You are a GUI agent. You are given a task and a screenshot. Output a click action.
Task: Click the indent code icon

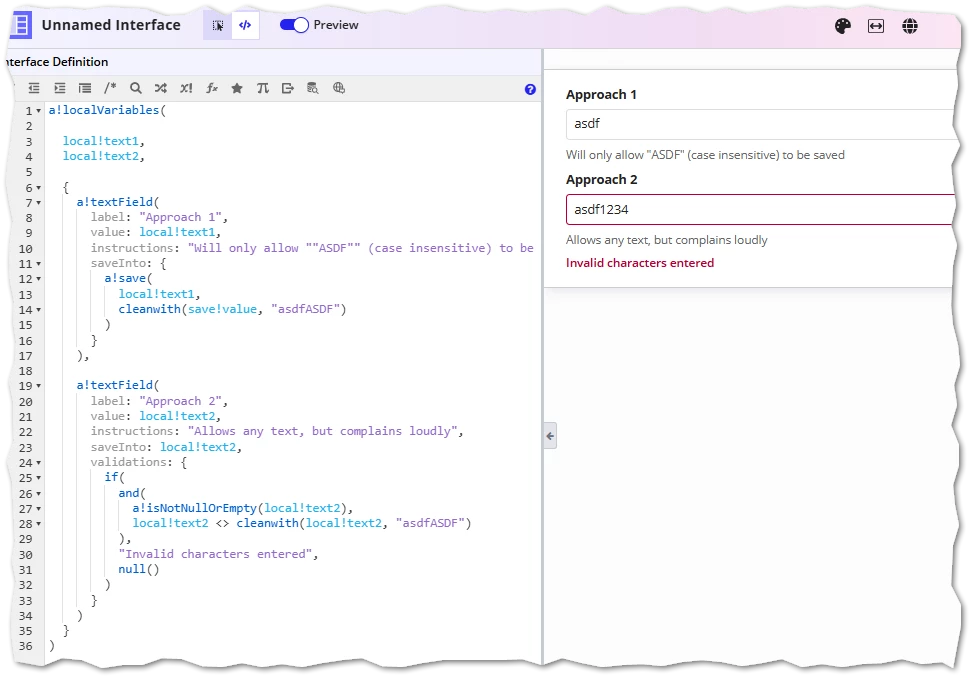(59, 89)
